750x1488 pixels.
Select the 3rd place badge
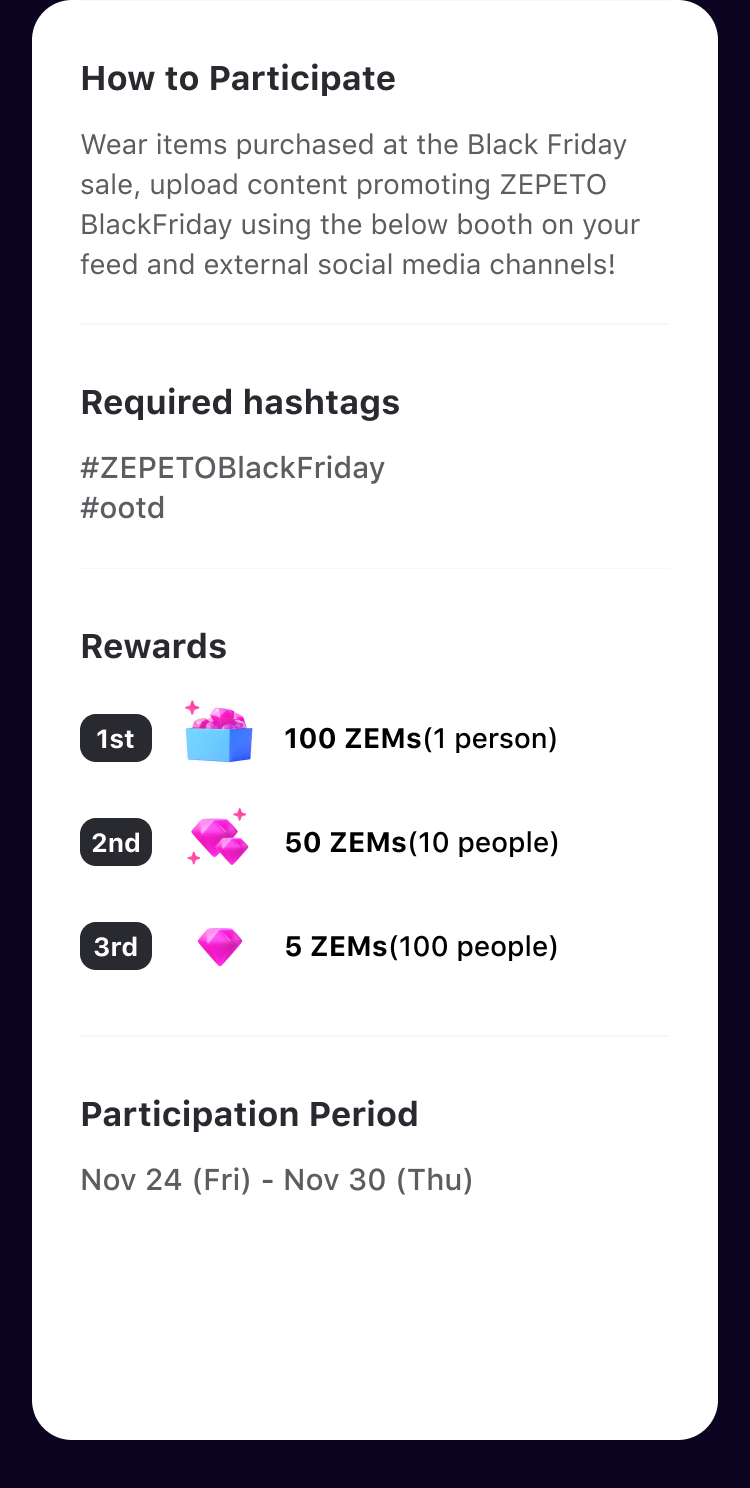116,946
